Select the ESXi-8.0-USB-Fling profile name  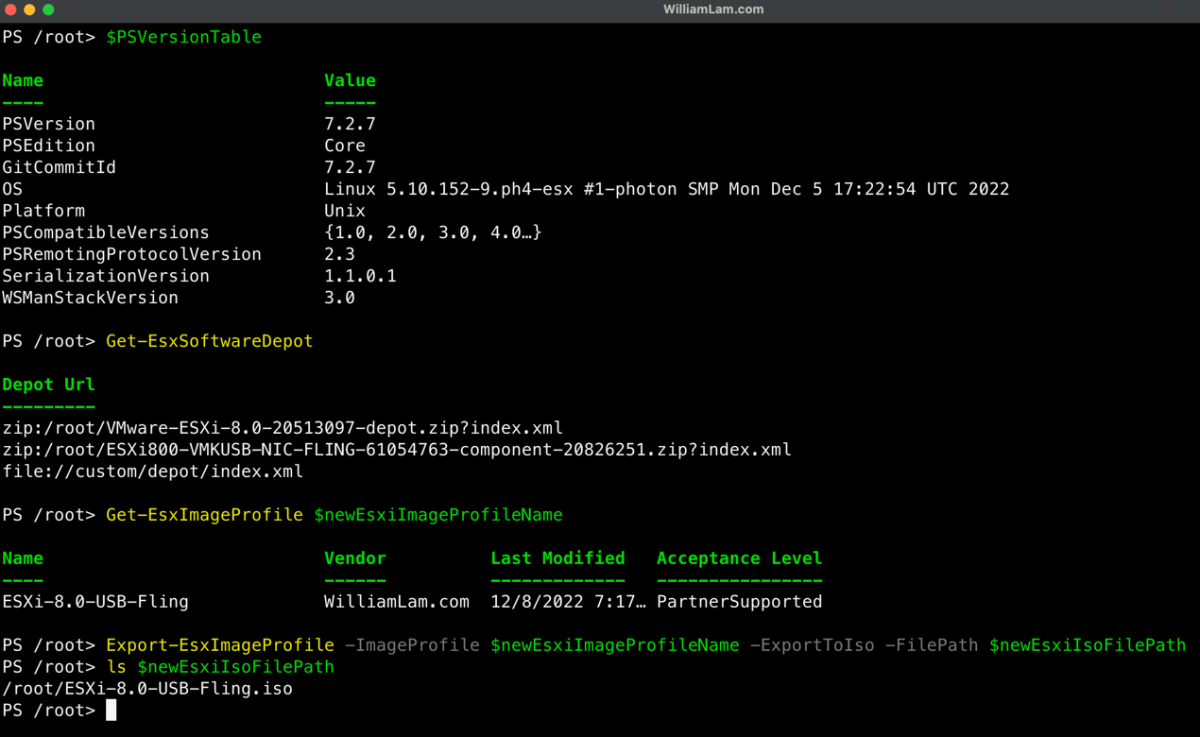[96, 602]
